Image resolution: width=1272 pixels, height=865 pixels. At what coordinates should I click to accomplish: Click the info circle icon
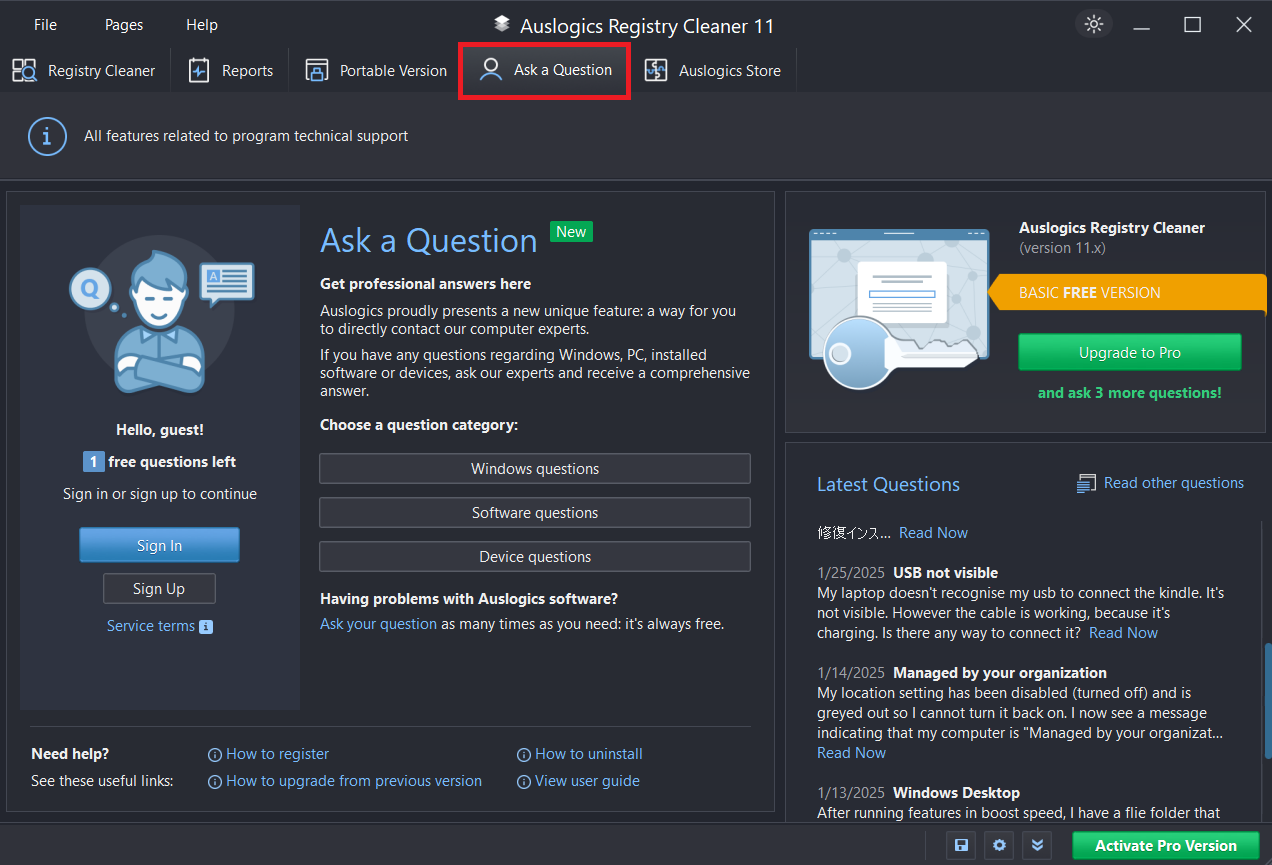pos(47,136)
